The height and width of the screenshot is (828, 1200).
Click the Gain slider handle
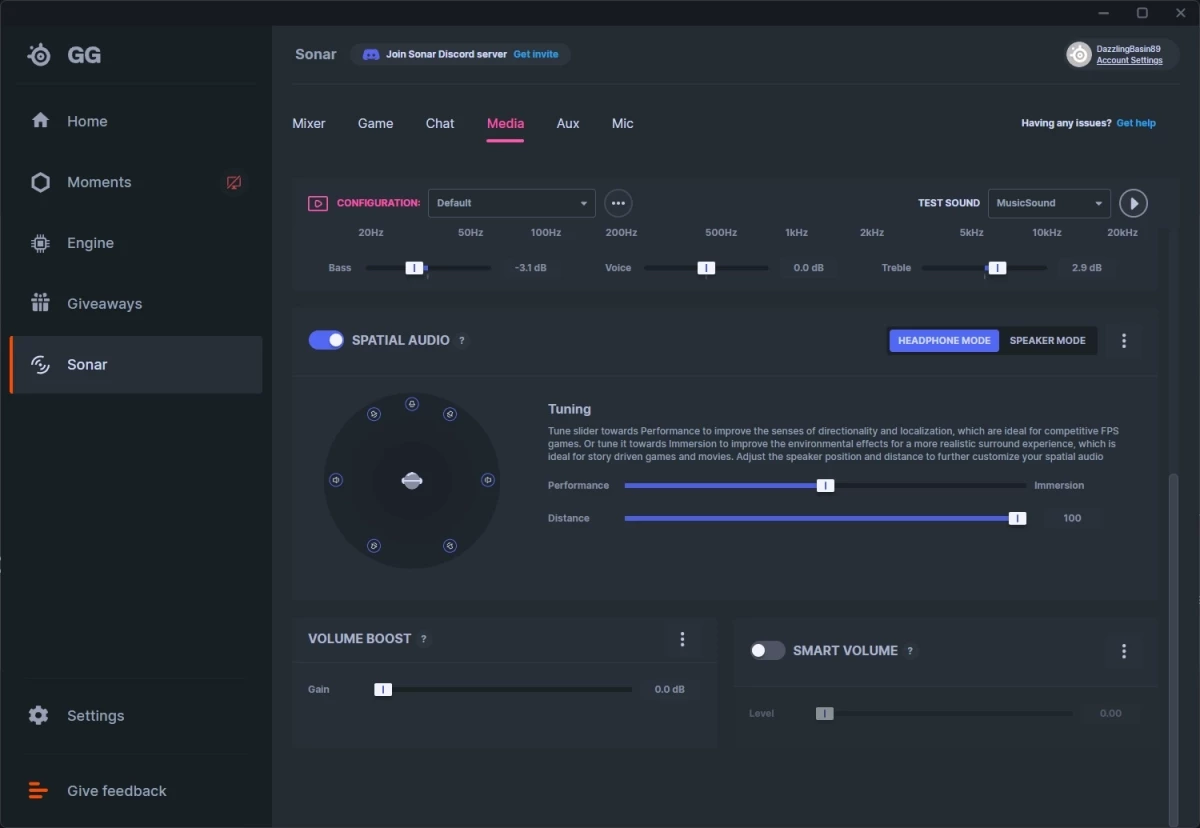click(383, 689)
